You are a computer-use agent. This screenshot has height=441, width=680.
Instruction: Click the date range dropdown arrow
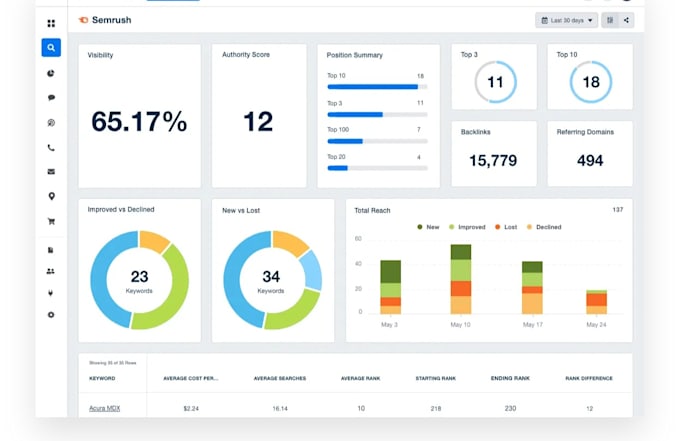[590, 20]
